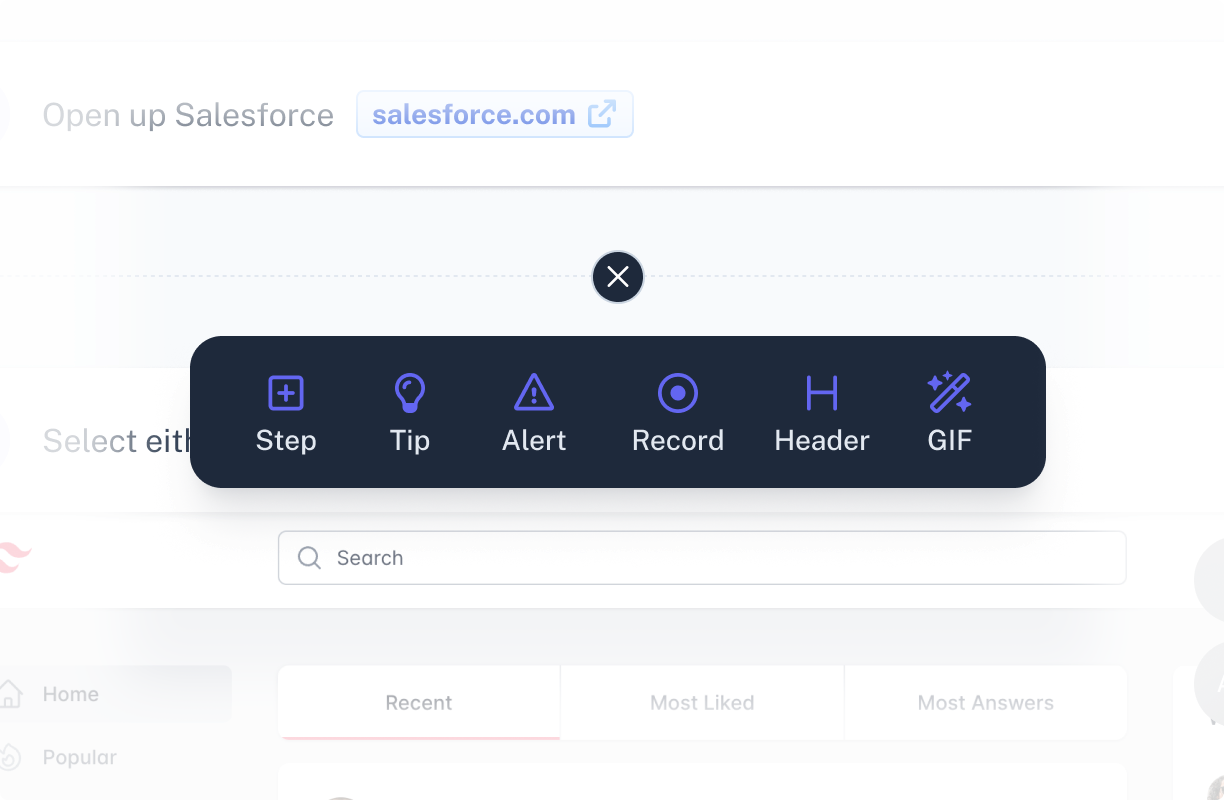
Task: Click the magnifier icon in Search box
Action: (x=309, y=557)
